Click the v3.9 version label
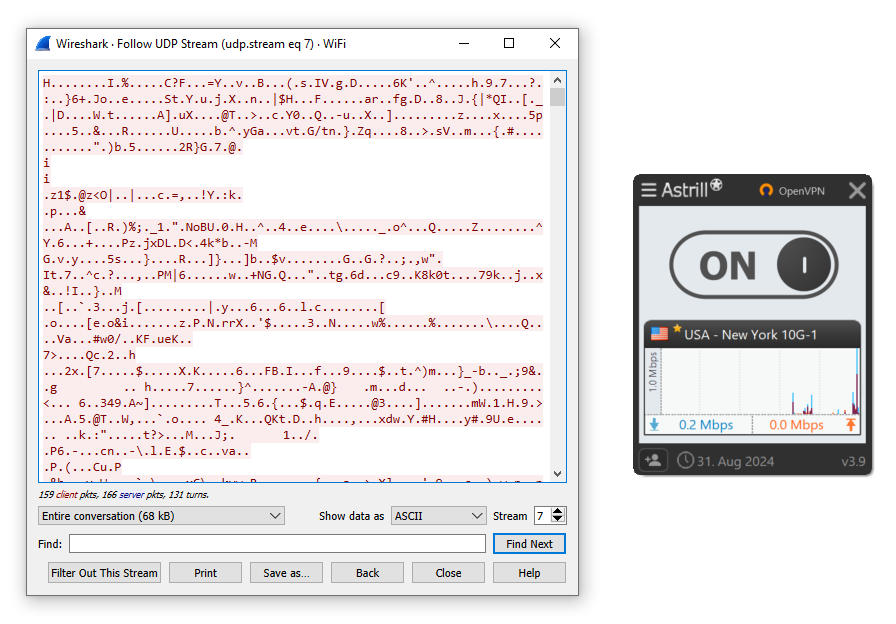 (853, 461)
